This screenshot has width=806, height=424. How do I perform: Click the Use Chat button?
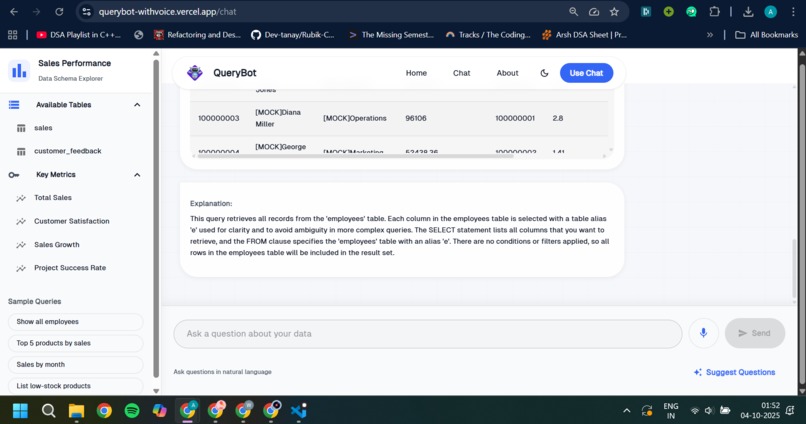click(586, 73)
